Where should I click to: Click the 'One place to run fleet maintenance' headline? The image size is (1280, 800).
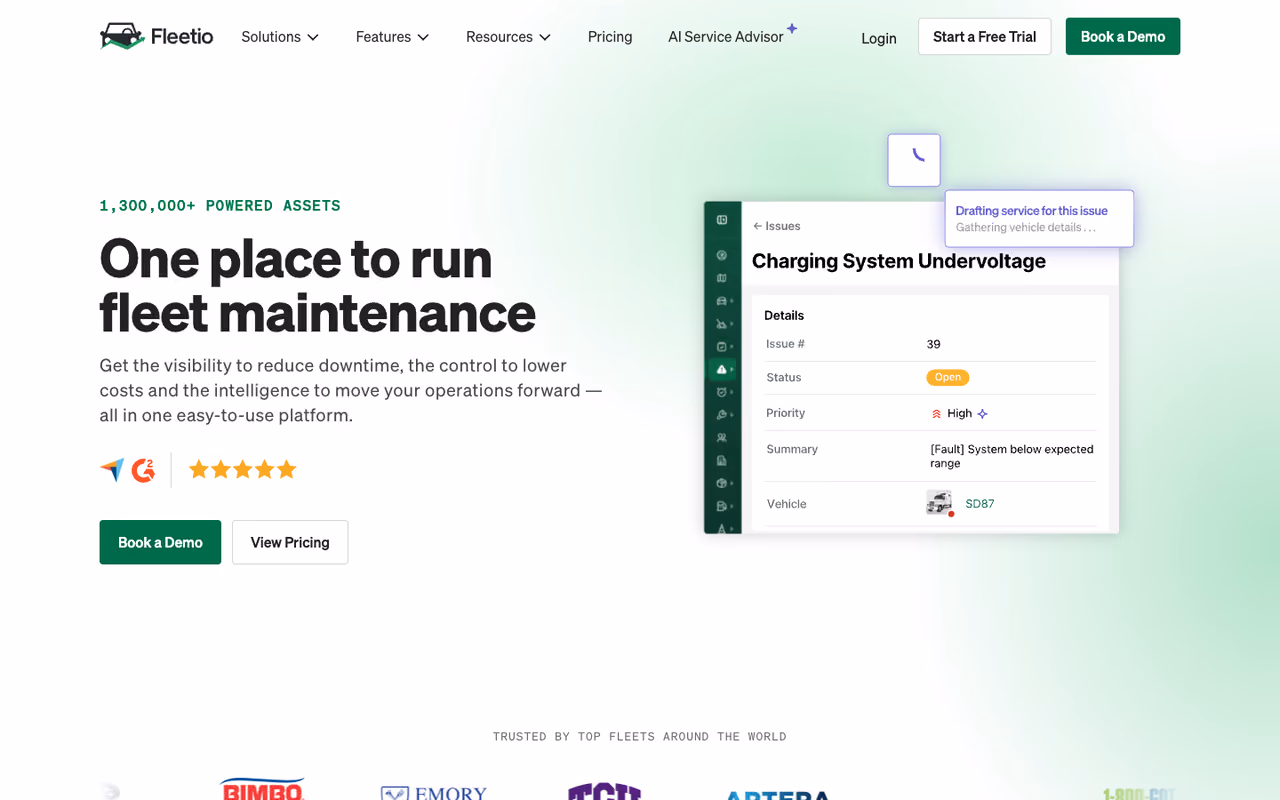pyautogui.click(x=318, y=285)
